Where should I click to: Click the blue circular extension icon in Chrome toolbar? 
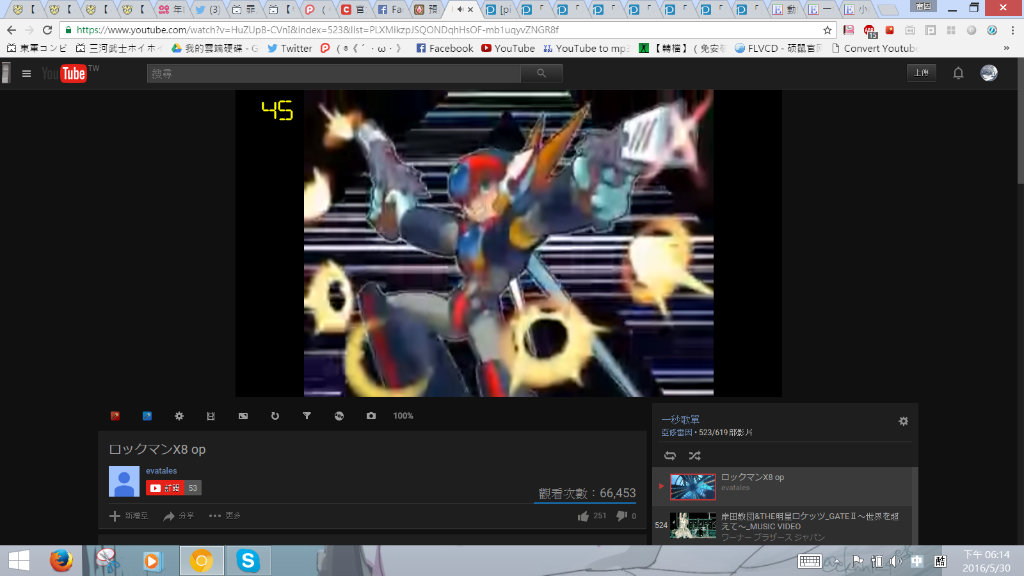(x=992, y=30)
